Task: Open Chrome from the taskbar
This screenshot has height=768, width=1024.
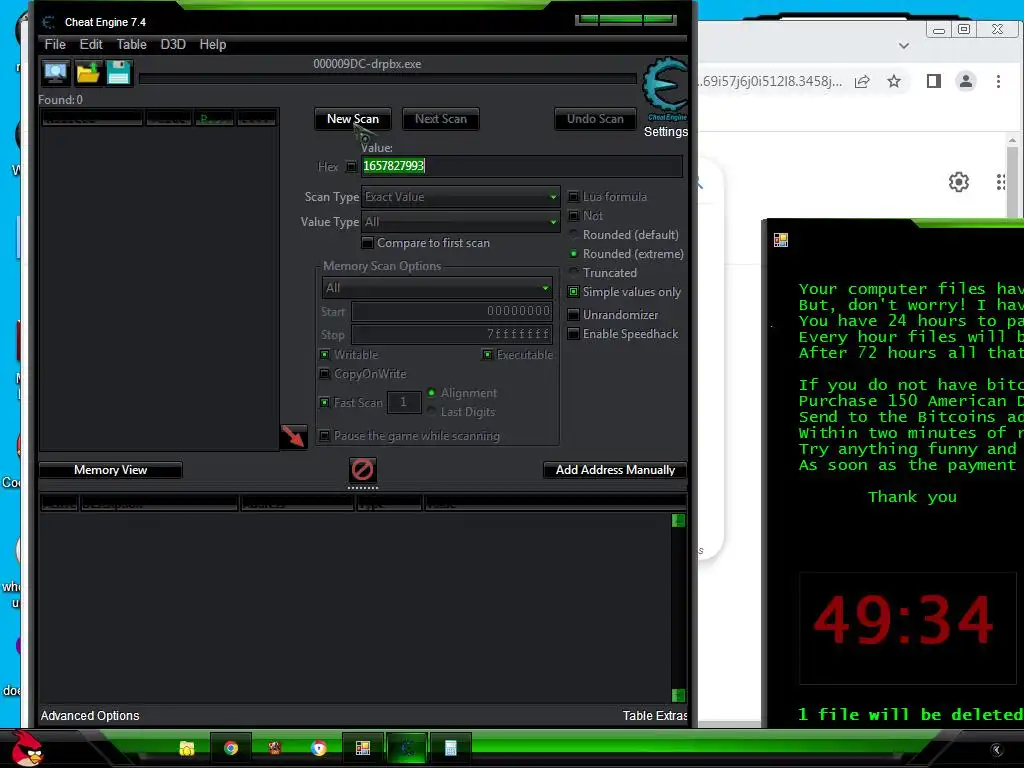Action: [231, 748]
